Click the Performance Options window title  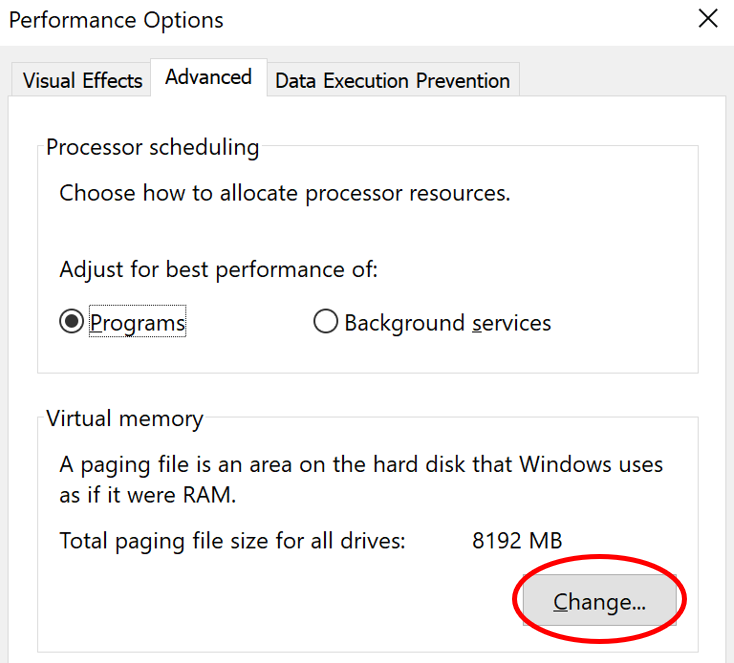[x=116, y=20]
